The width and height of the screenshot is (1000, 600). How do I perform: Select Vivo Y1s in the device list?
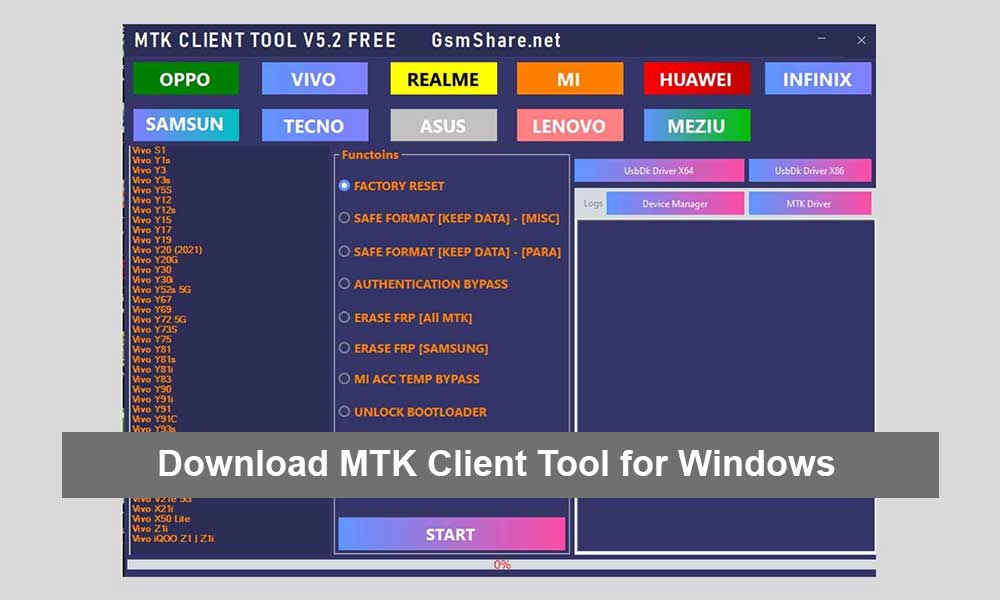(151, 160)
